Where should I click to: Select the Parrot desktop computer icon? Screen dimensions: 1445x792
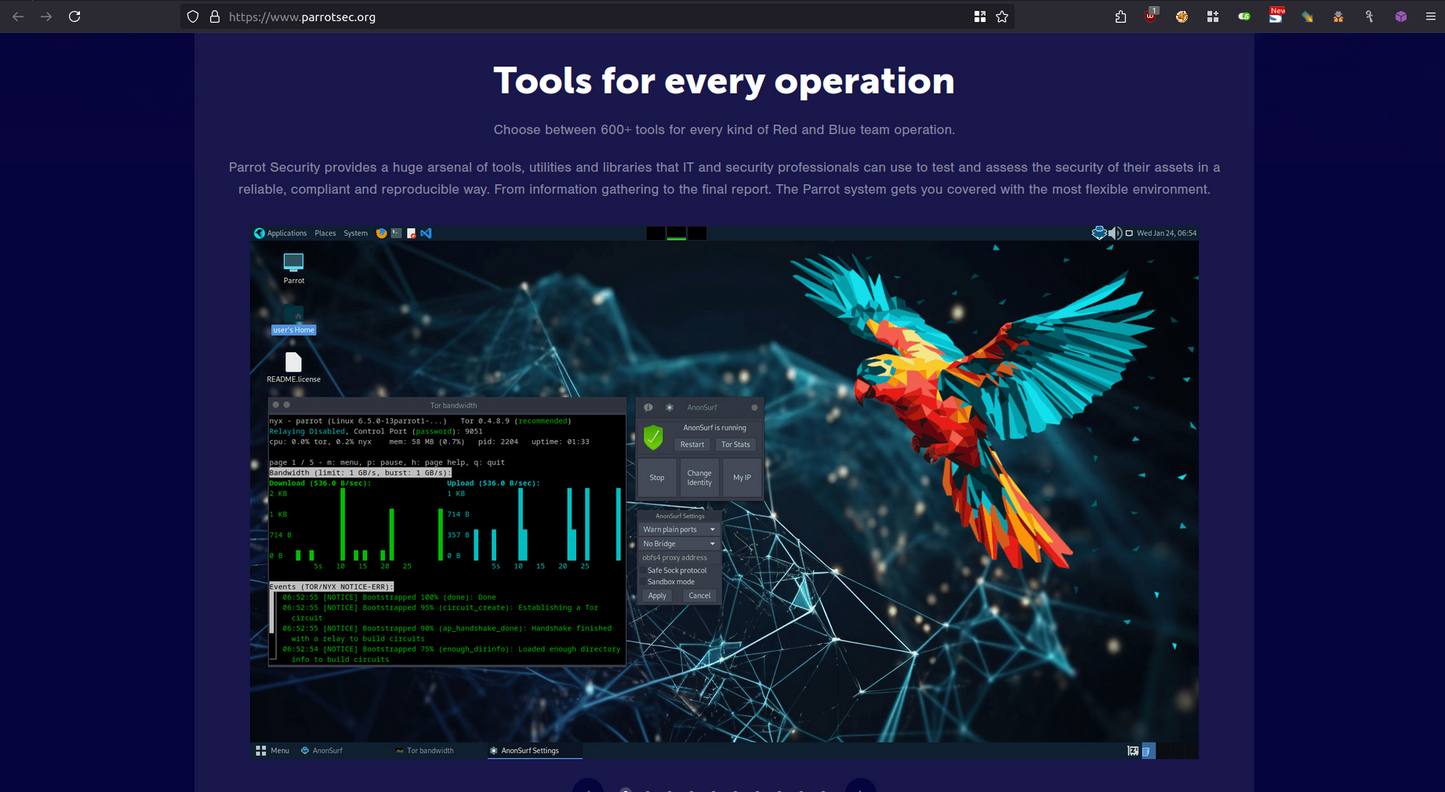(x=293, y=268)
